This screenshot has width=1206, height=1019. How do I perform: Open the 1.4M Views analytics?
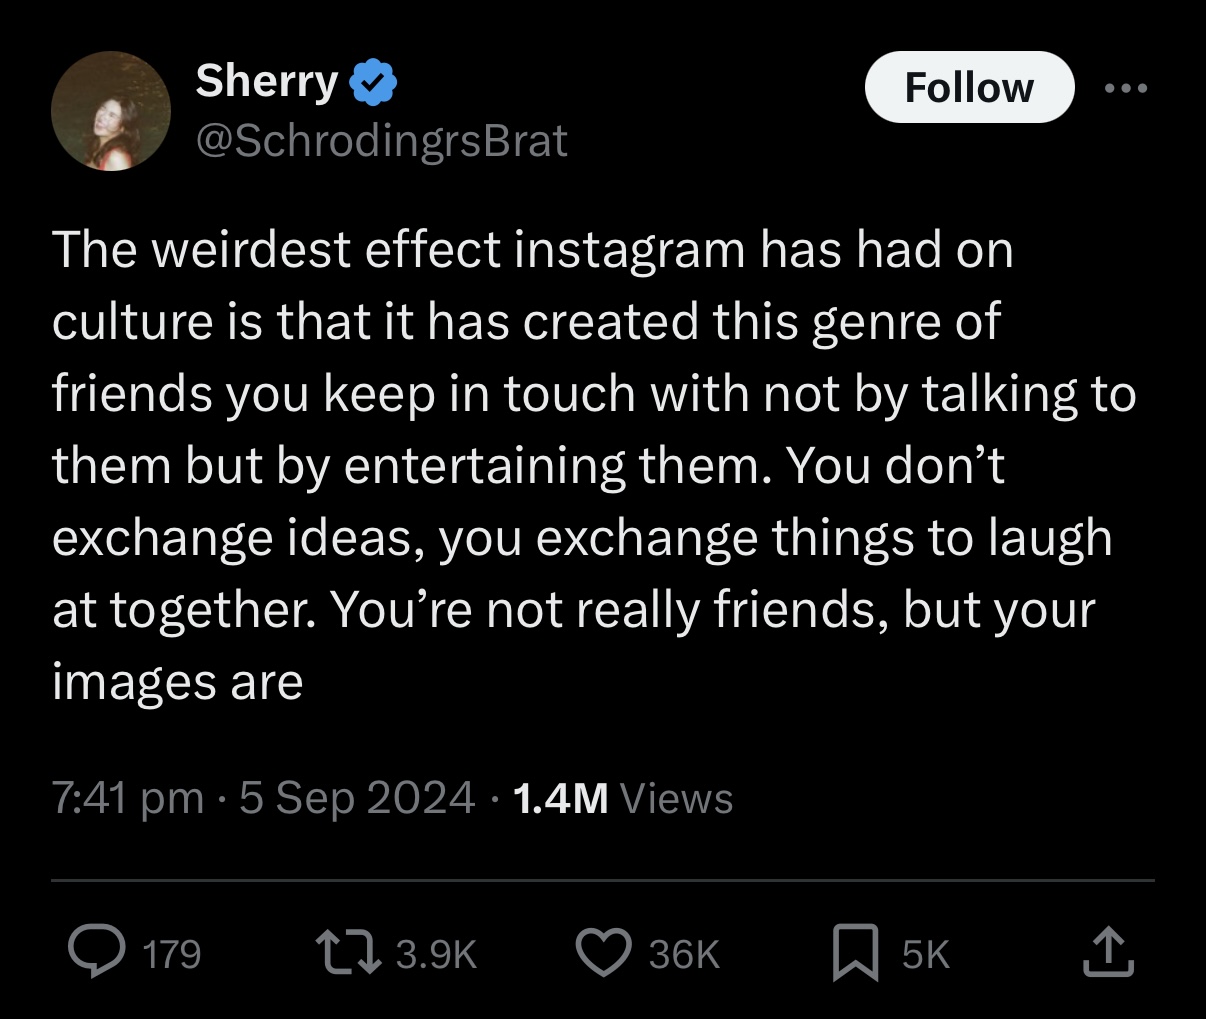click(622, 798)
